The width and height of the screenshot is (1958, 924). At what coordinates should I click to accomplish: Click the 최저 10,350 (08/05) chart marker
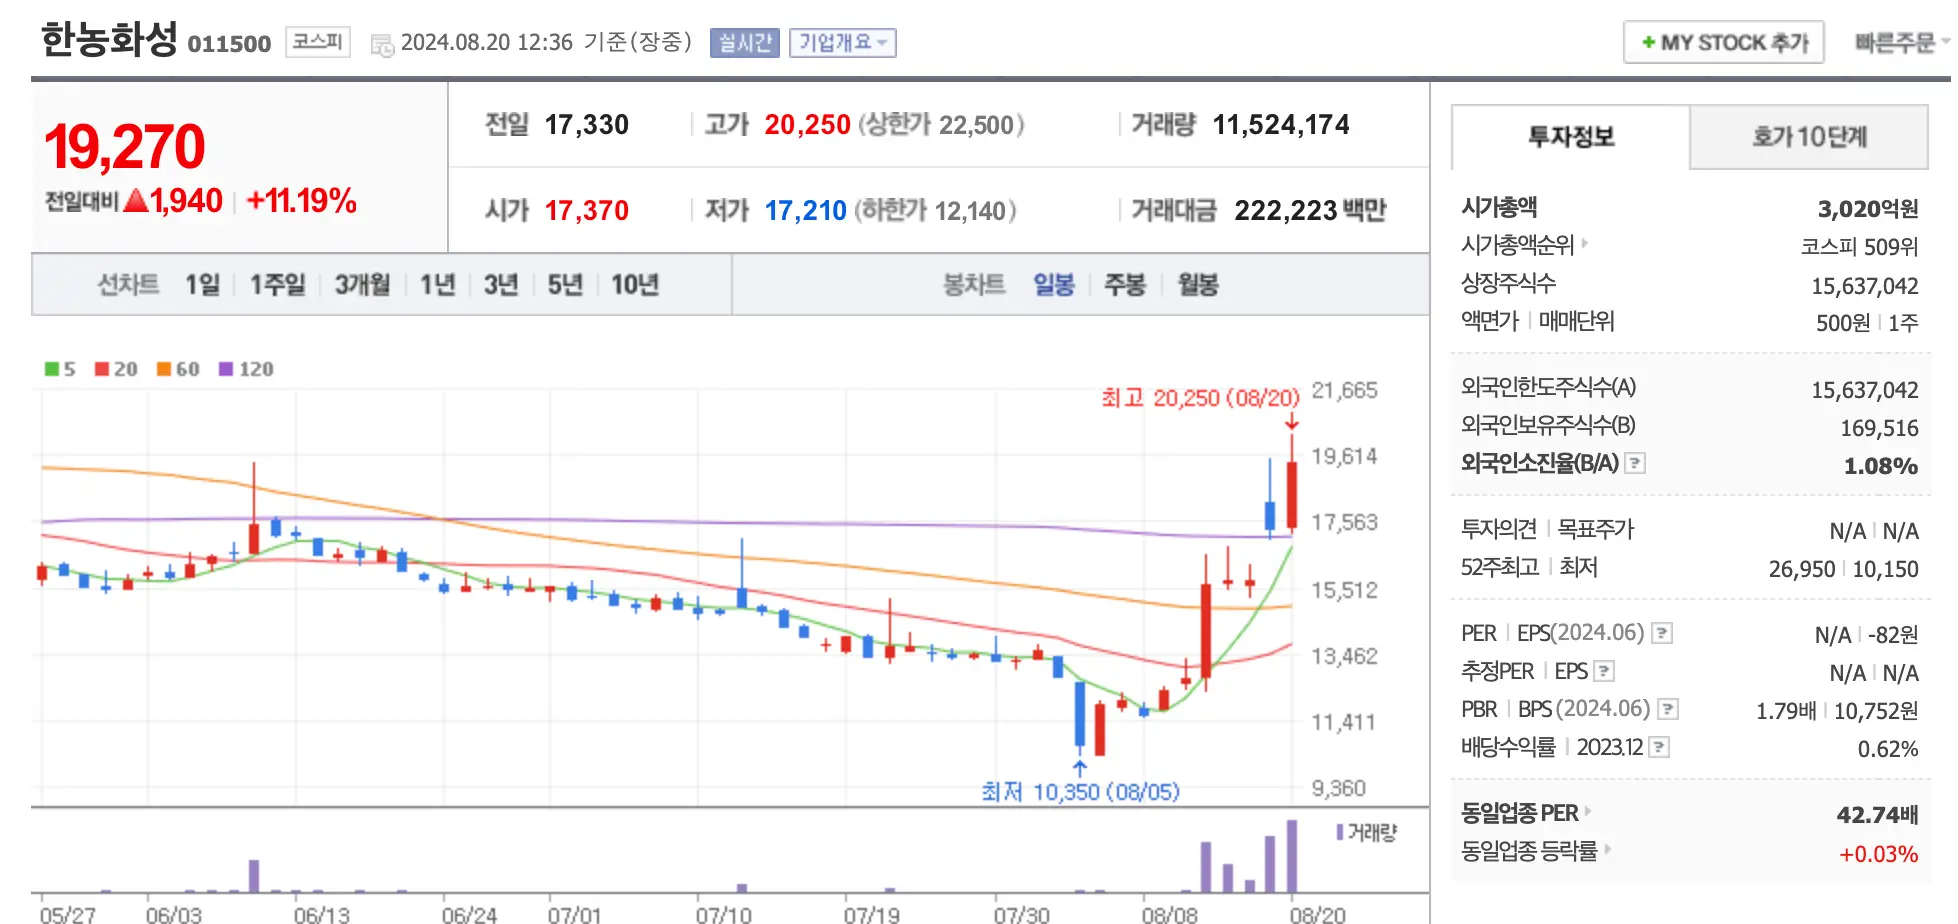1080,792
